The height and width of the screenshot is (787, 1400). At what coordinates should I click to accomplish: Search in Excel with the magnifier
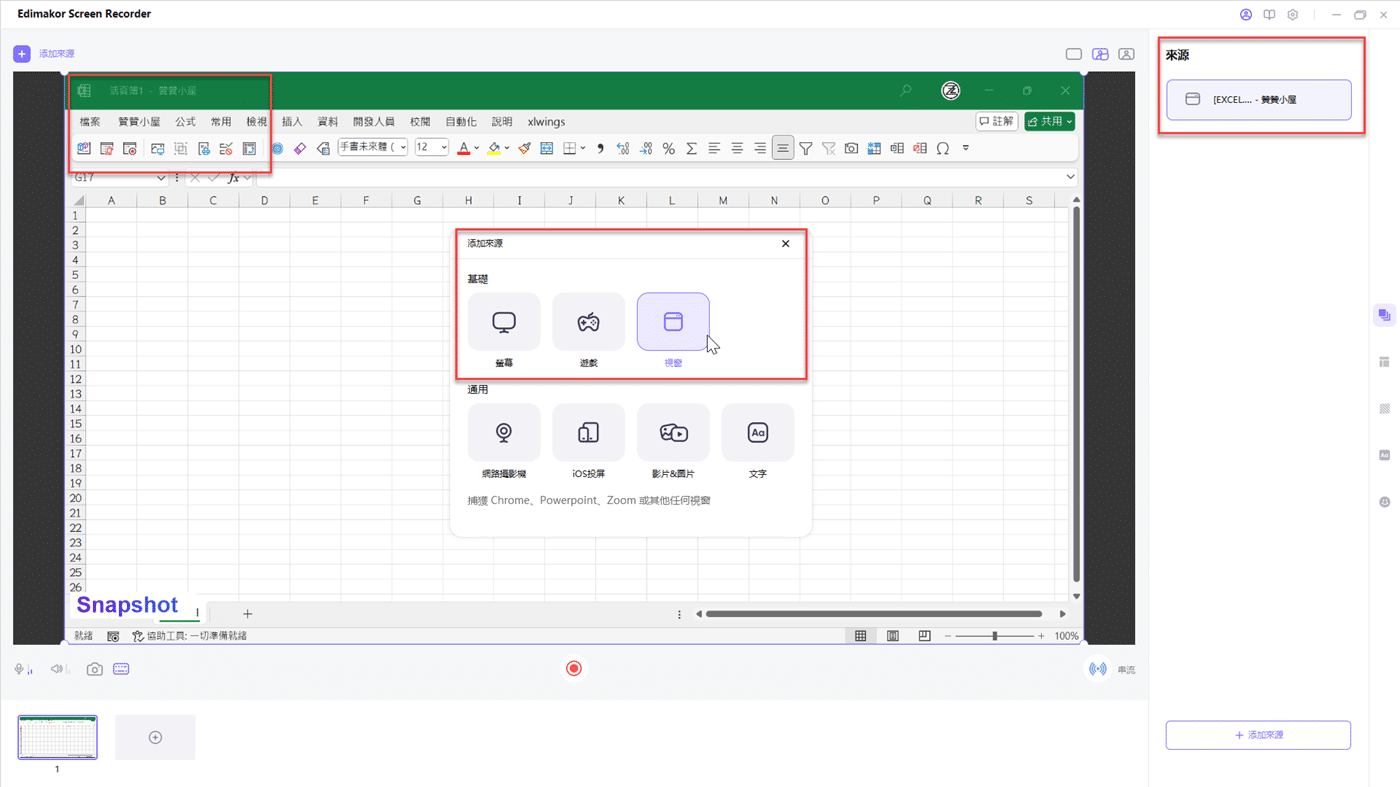click(x=906, y=91)
